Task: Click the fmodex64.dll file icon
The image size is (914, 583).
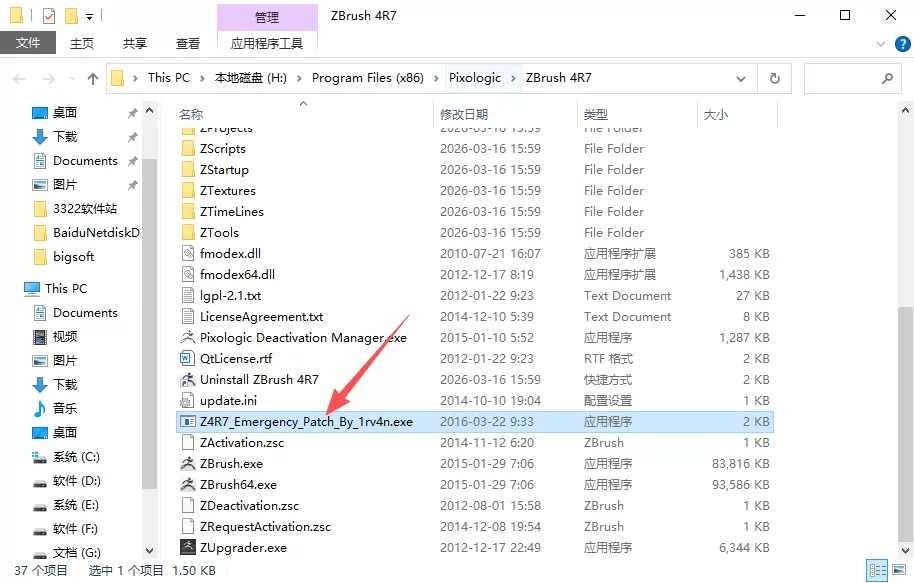Action: [x=188, y=275]
